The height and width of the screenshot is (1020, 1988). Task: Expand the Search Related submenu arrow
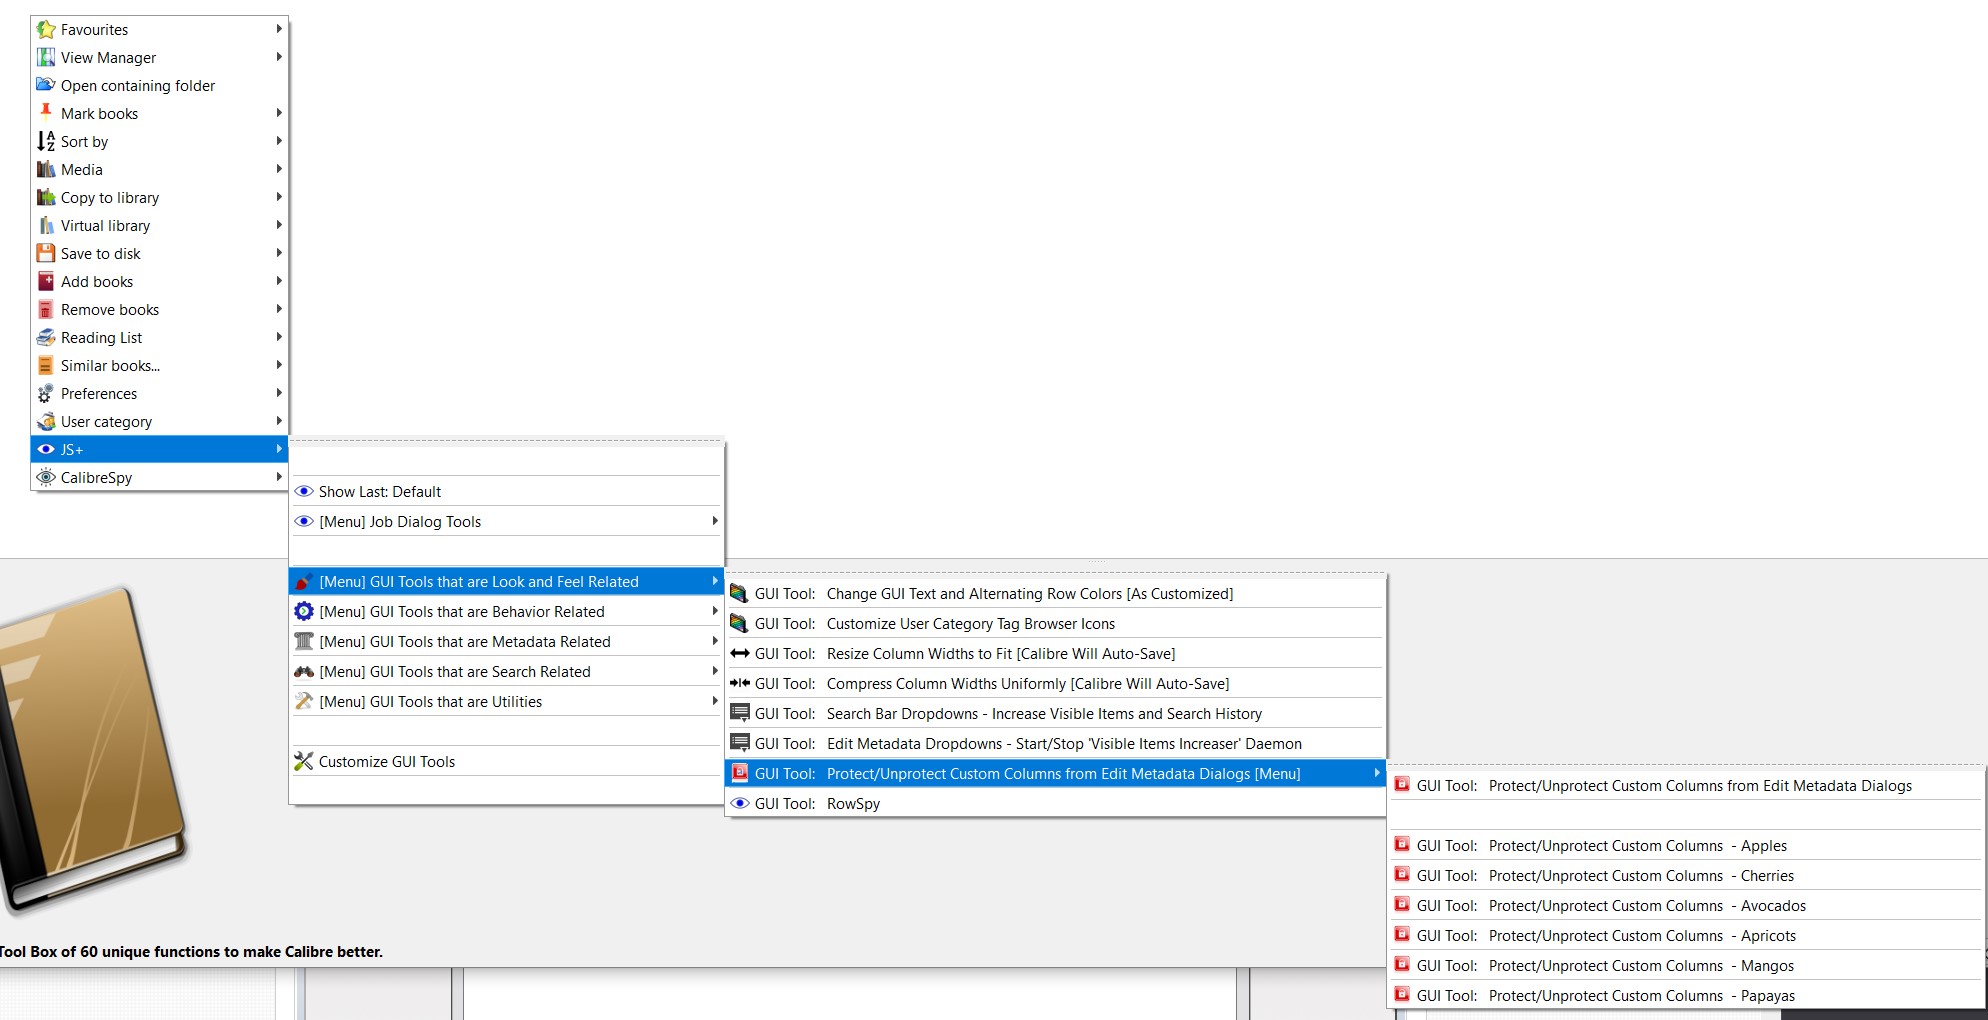715,671
